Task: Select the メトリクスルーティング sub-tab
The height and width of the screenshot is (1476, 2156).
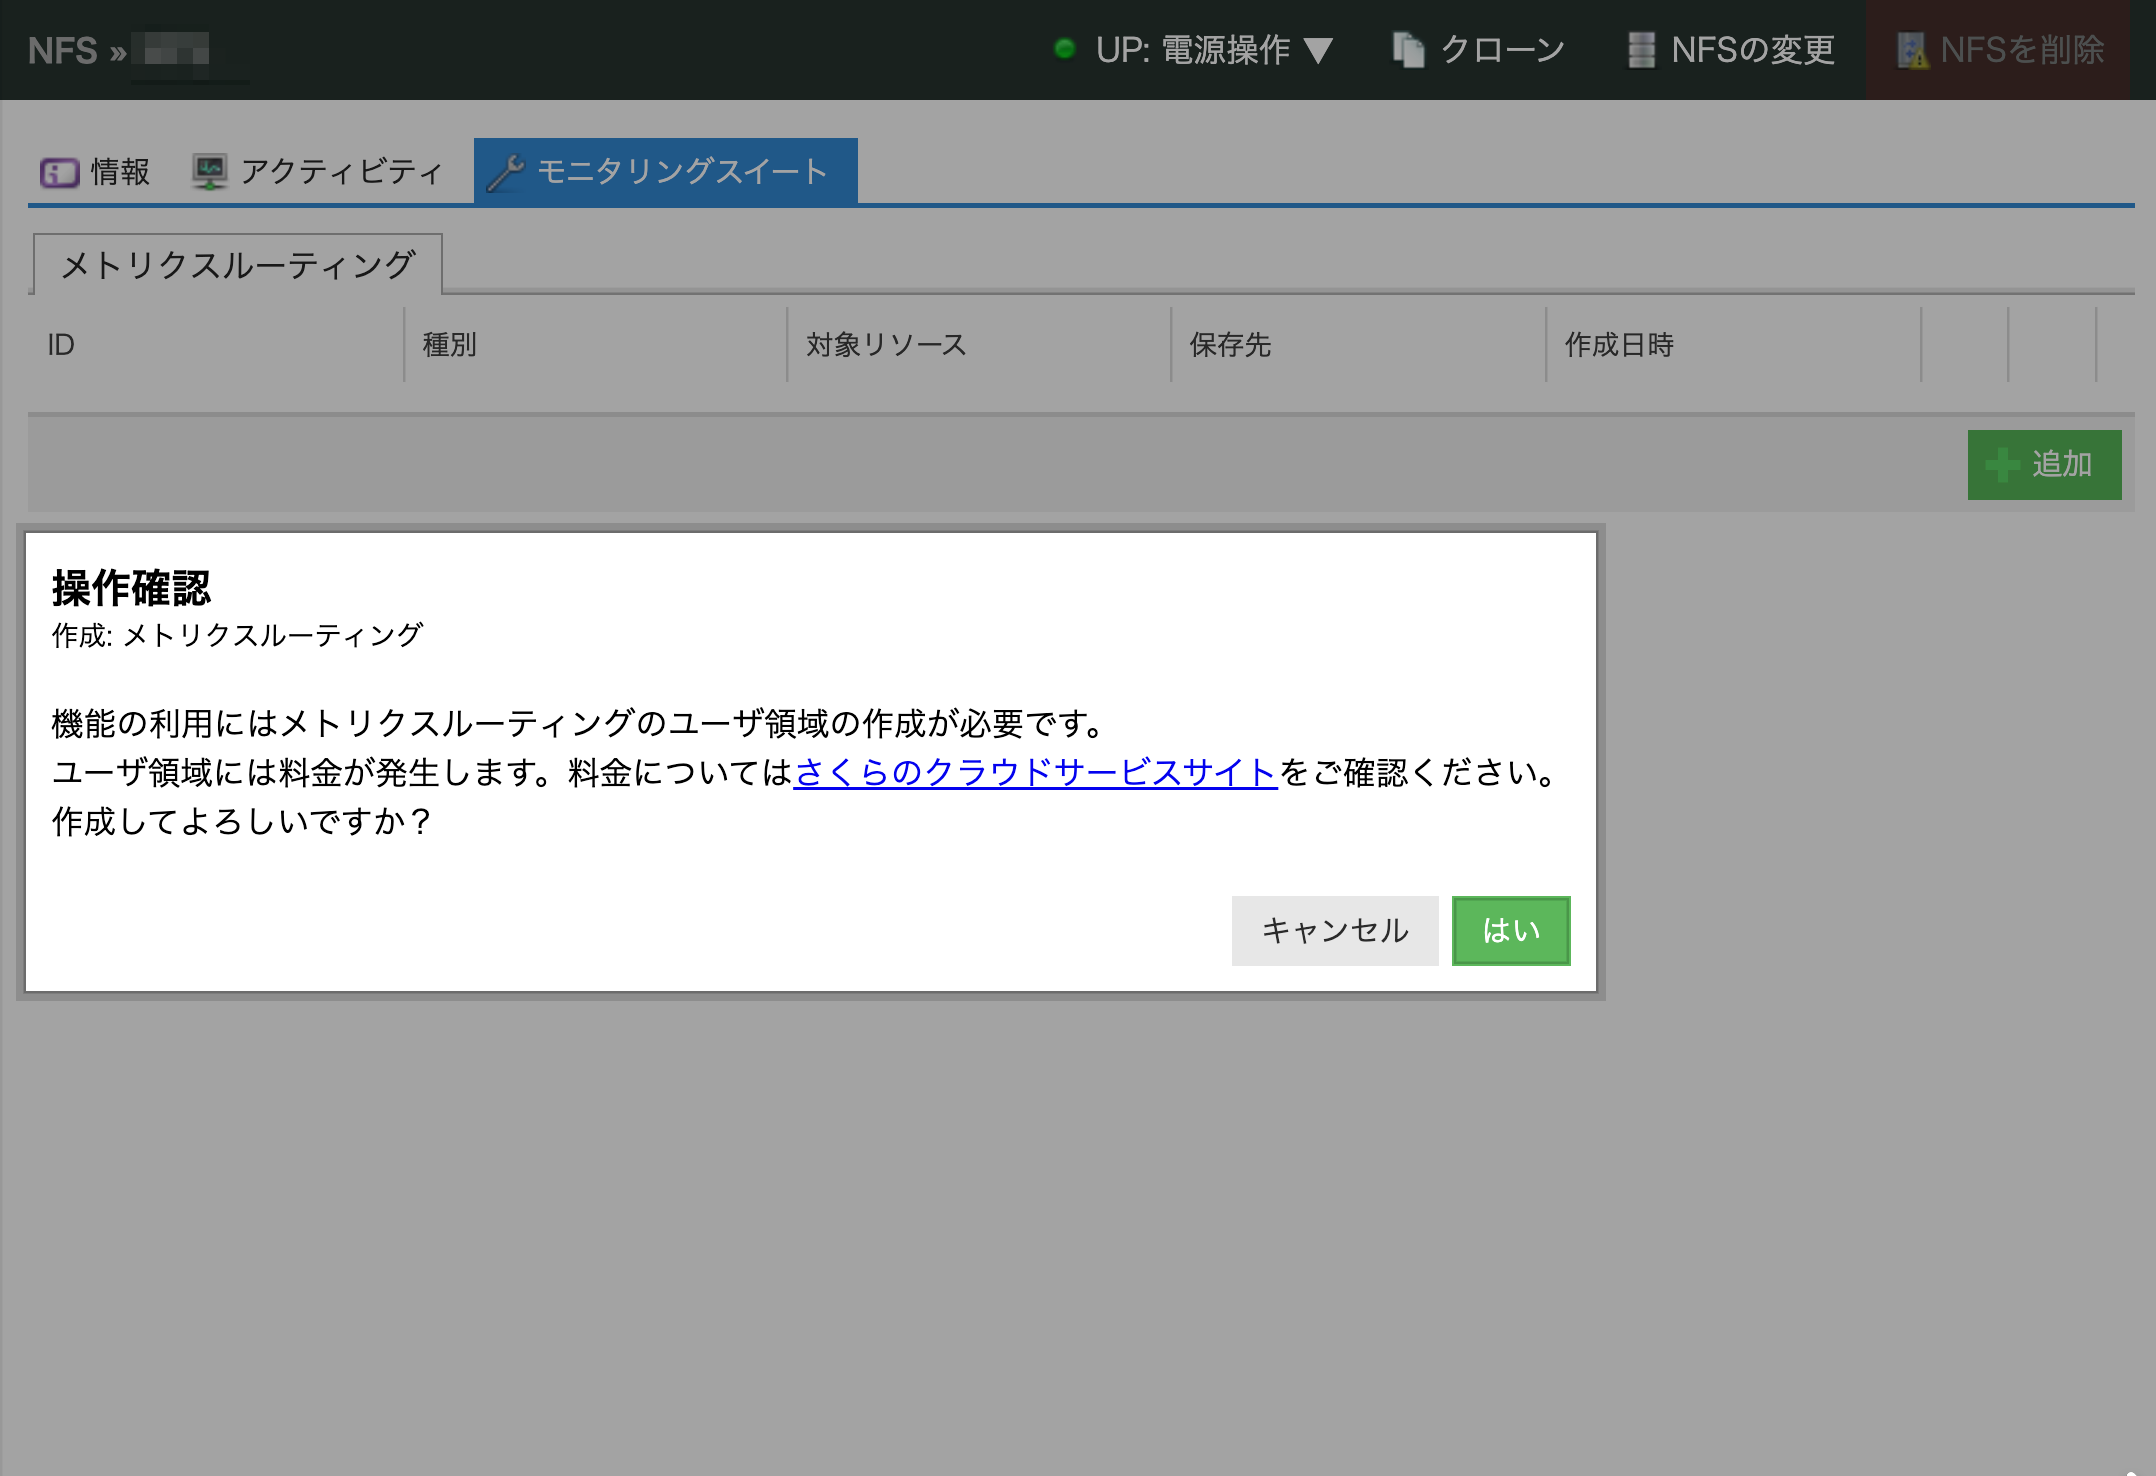Action: (x=238, y=265)
